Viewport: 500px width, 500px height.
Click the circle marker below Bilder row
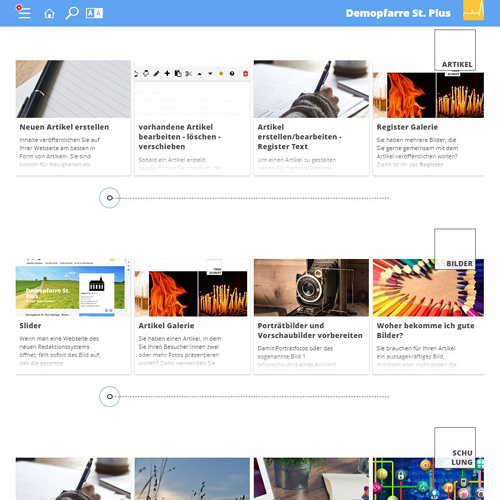point(109,396)
